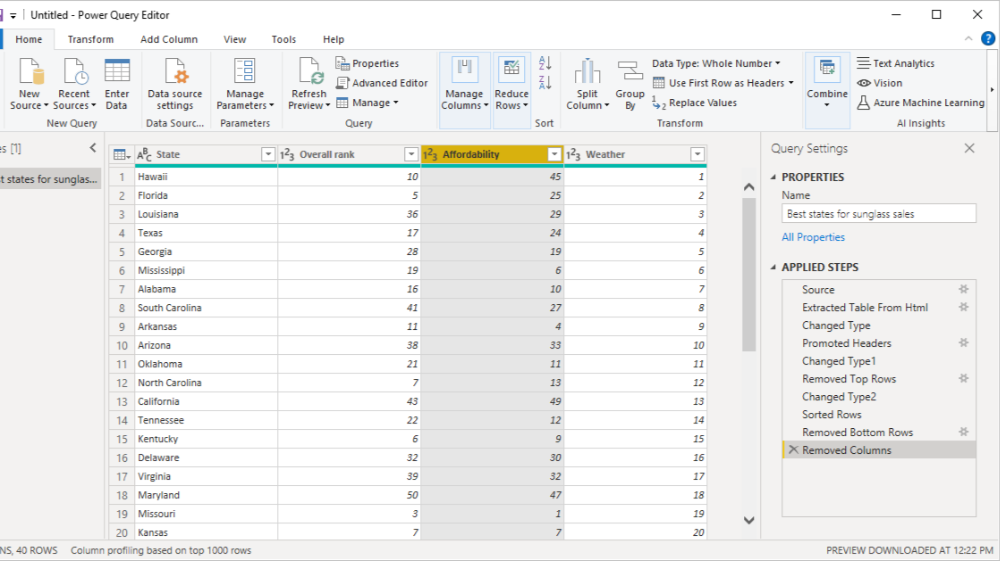The width and height of the screenshot is (1000, 561).
Task: Open the Weather column filter dropdown
Action: tap(697, 154)
